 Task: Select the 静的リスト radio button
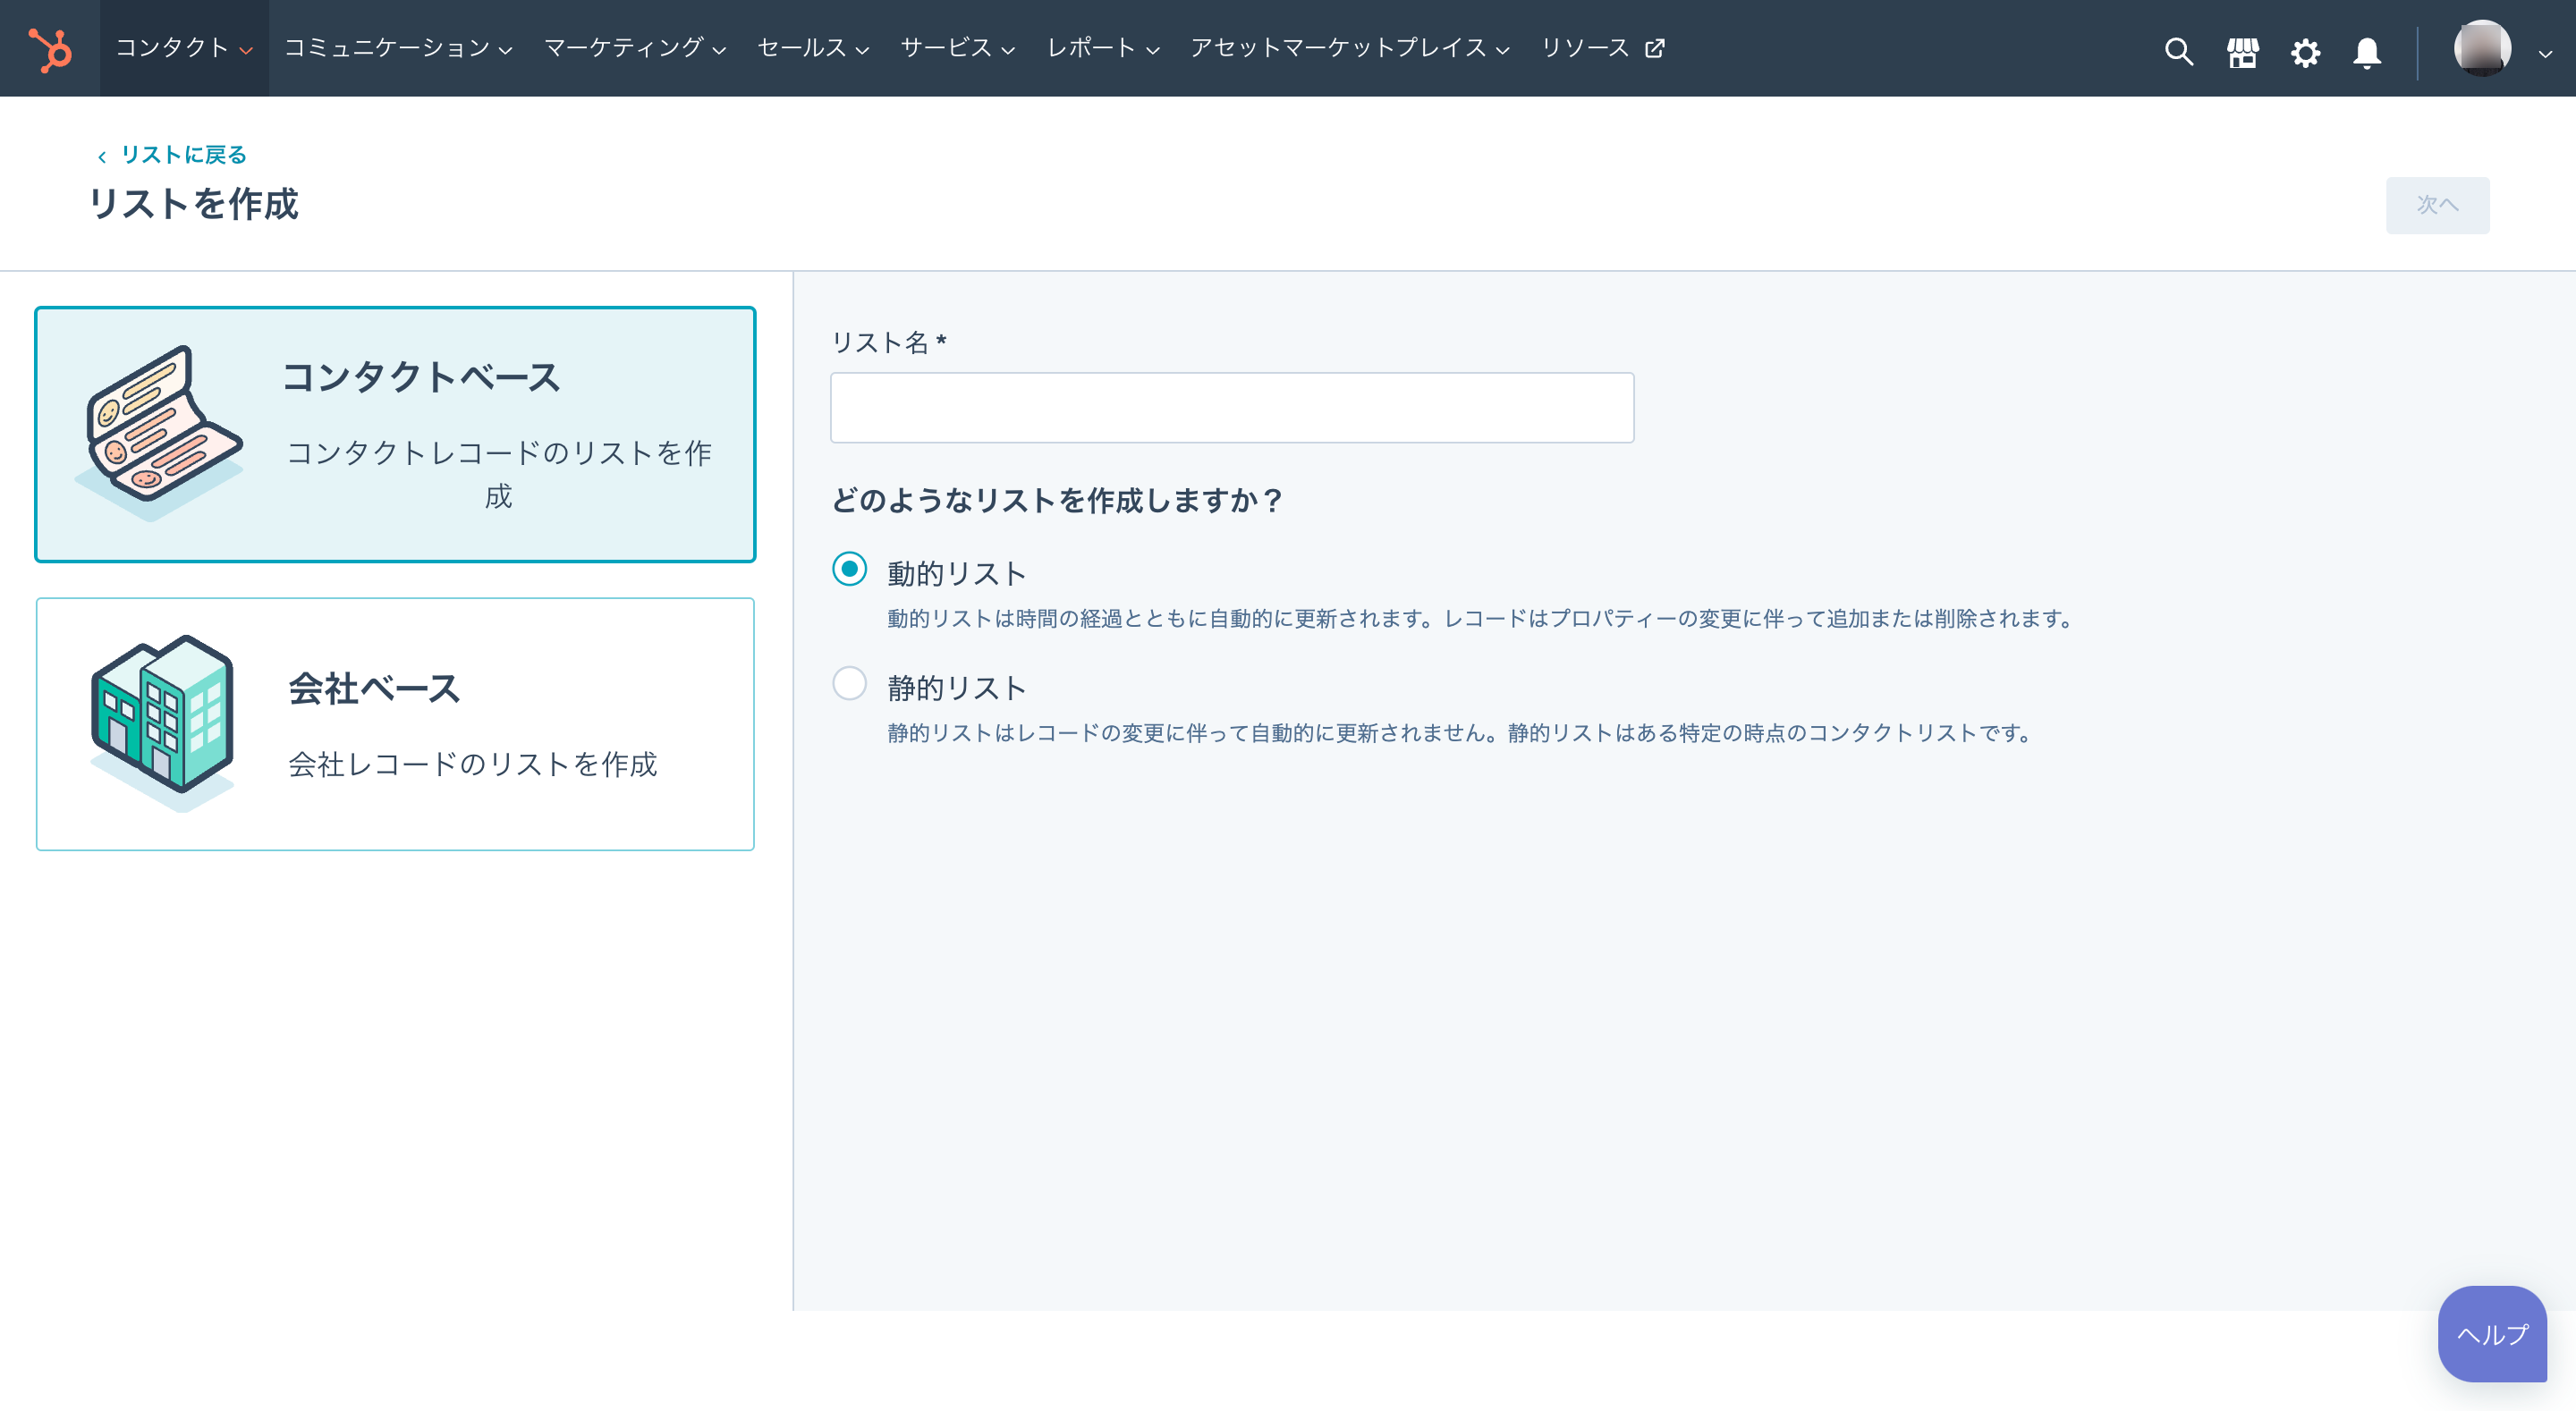click(x=849, y=684)
